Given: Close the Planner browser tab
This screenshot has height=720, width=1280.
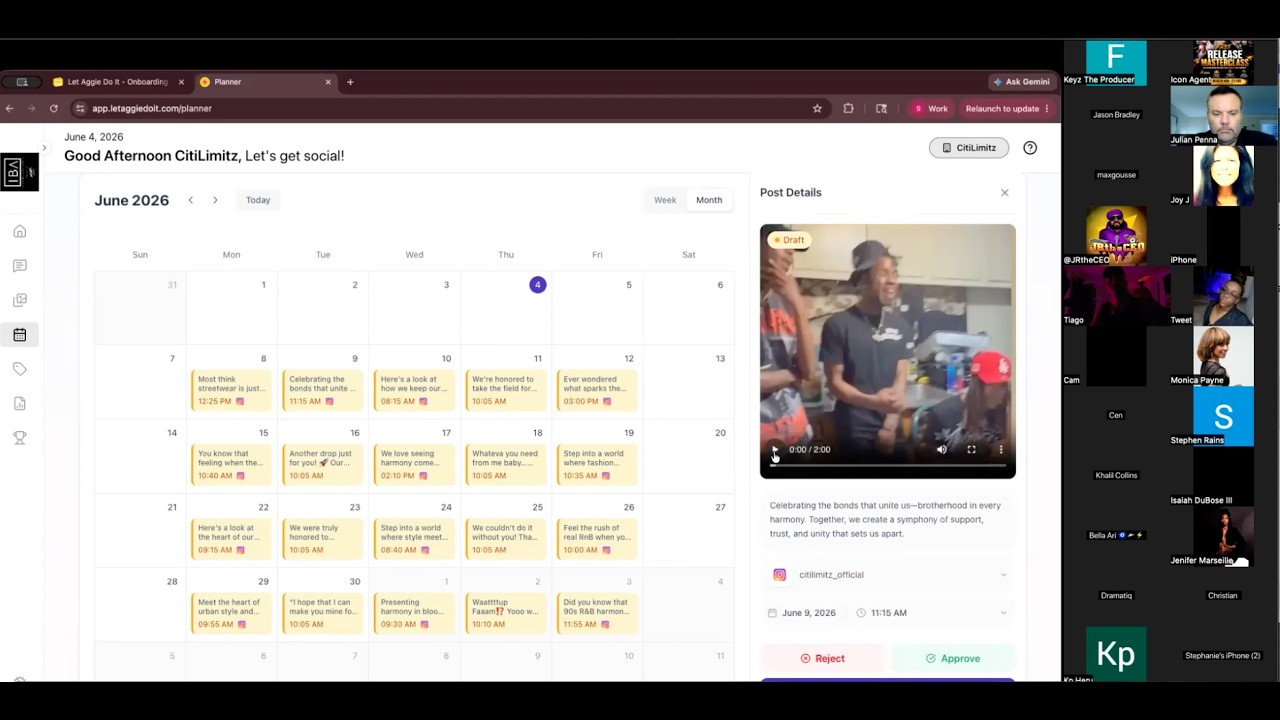Looking at the screenshot, I should (328, 82).
